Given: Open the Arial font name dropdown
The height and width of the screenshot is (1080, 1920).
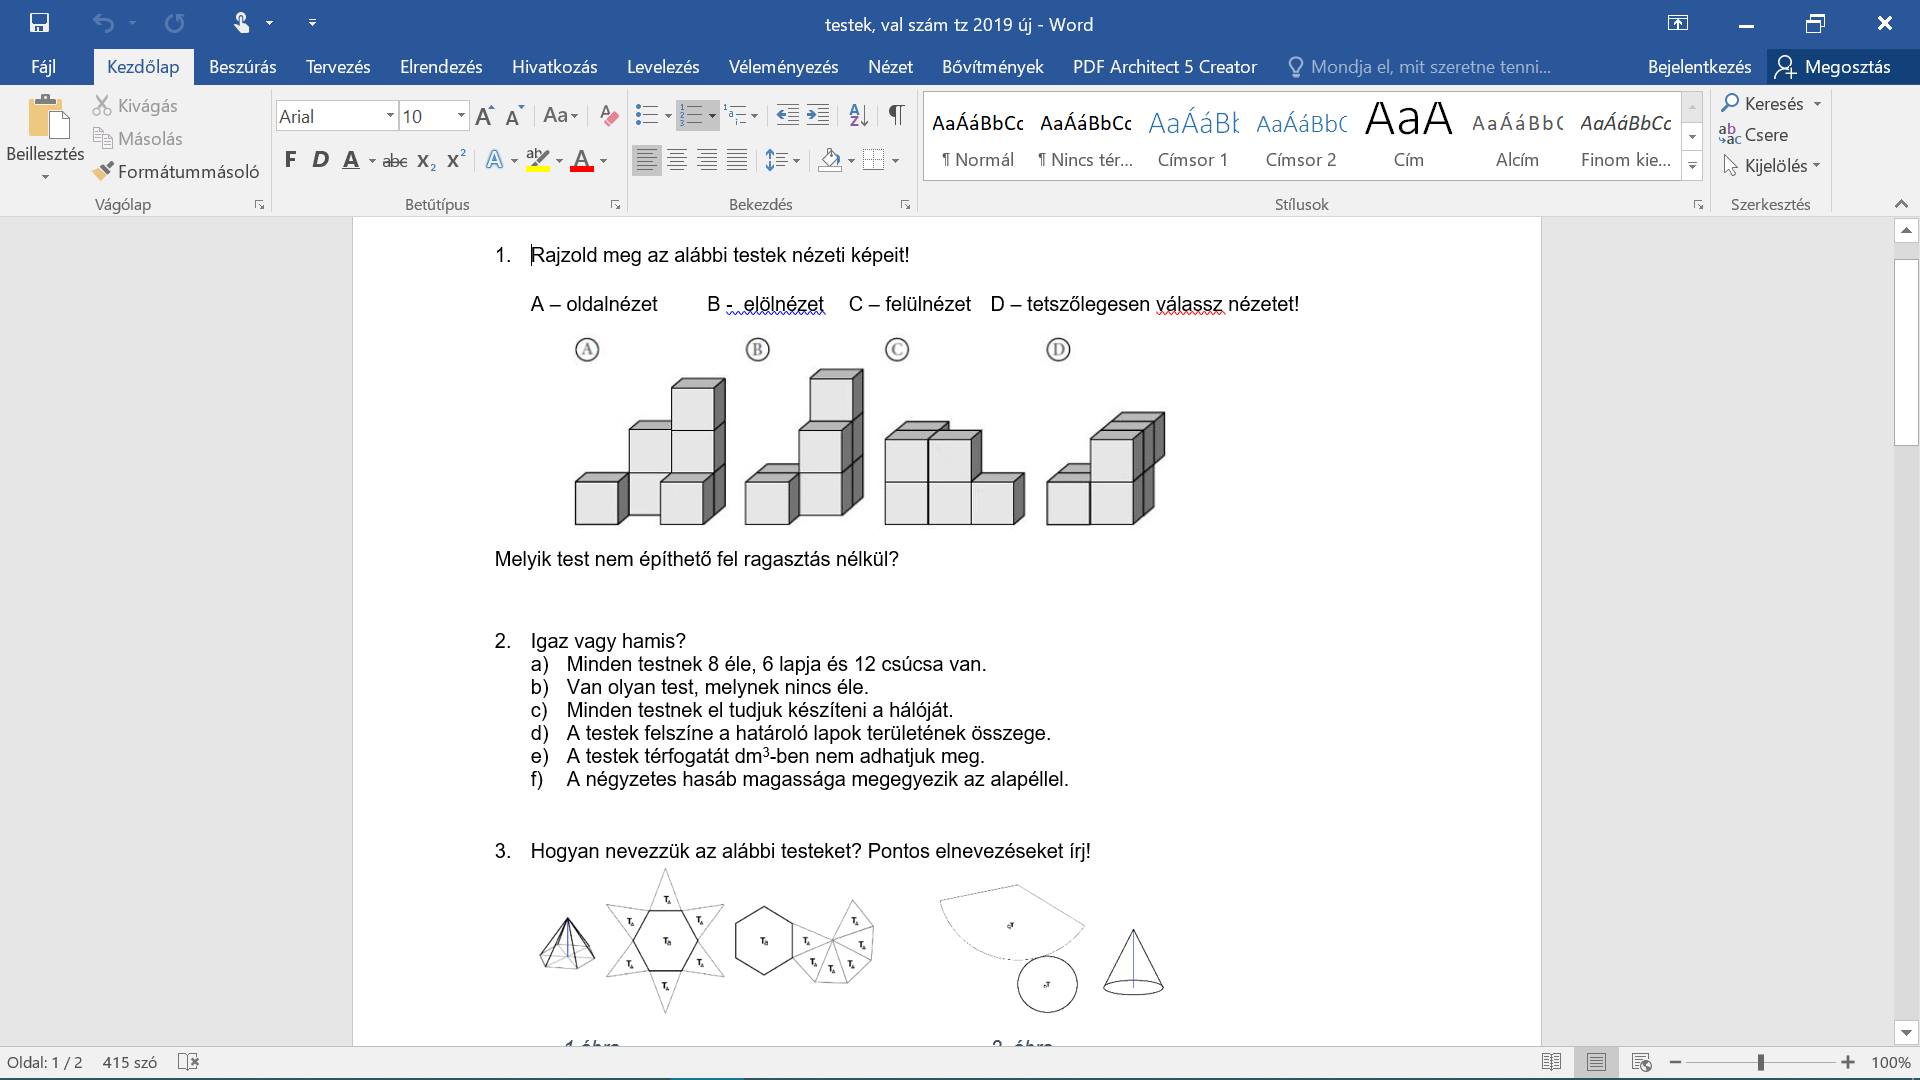Looking at the screenshot, I should pos(390,116).
